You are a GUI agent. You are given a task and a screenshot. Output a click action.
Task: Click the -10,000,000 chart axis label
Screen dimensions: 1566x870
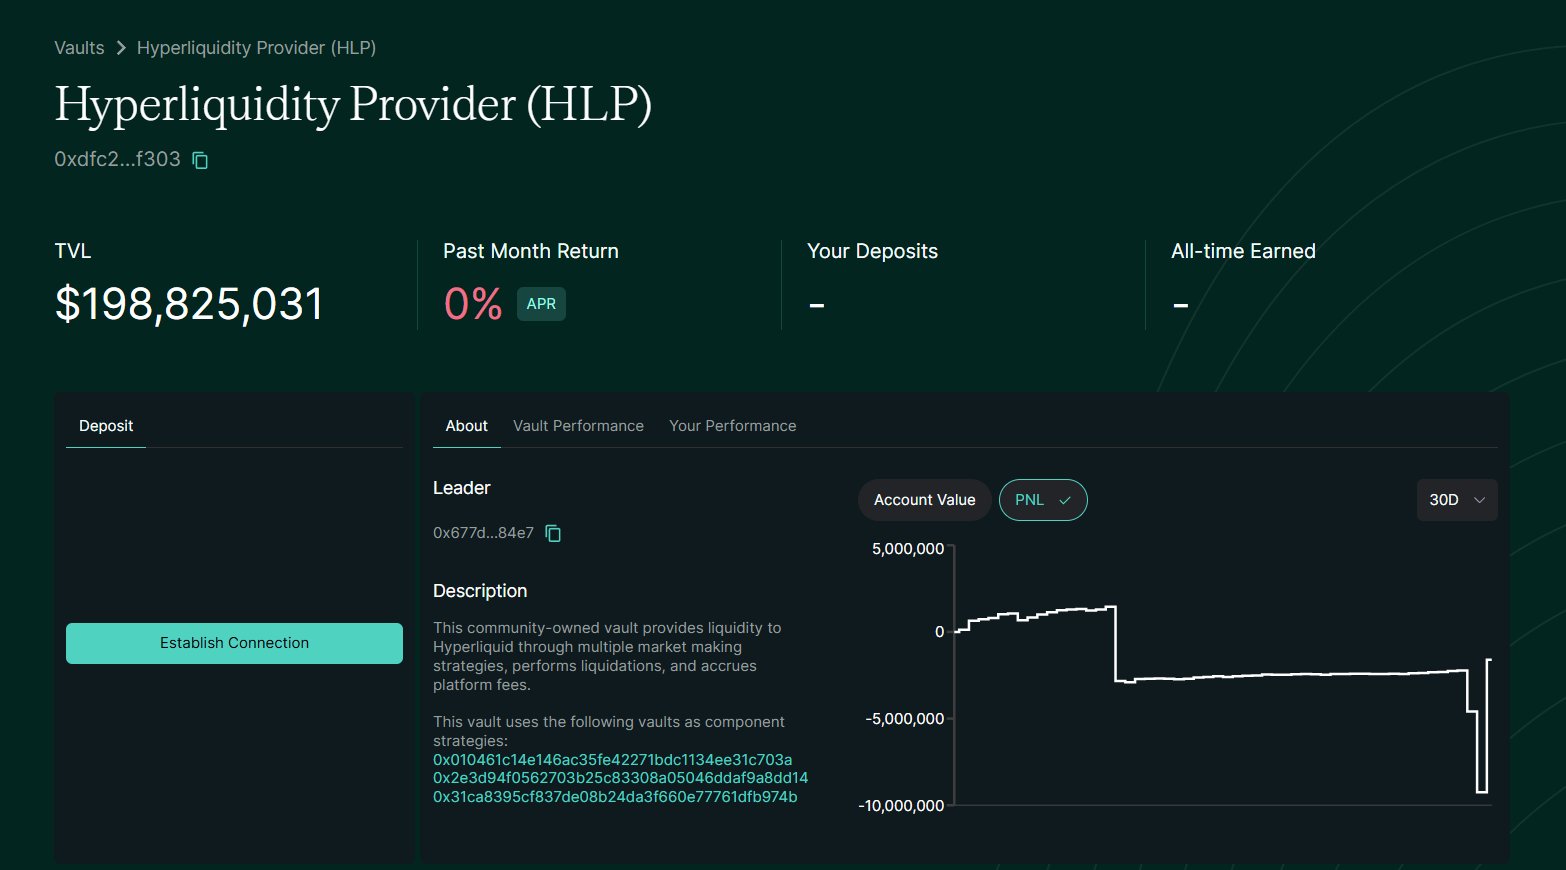click(x=901, y=806)
